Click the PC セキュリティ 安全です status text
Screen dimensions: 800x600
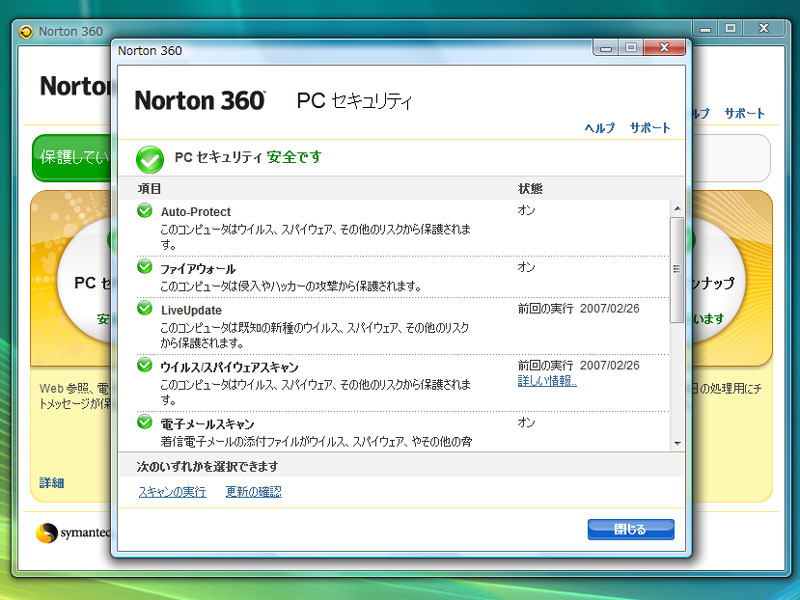(x=248, y=157)
